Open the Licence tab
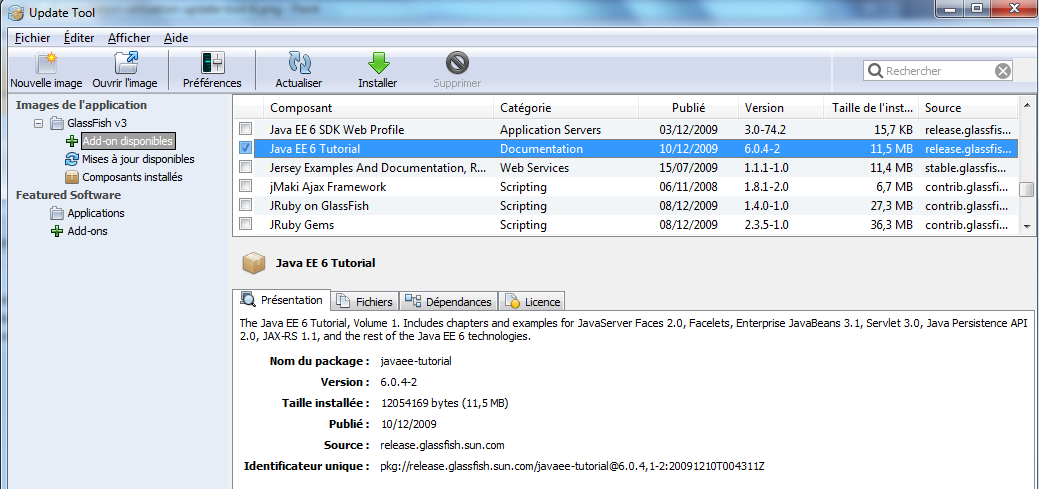The height and width of the screenshot is (489, 1039). coord(534,301)
